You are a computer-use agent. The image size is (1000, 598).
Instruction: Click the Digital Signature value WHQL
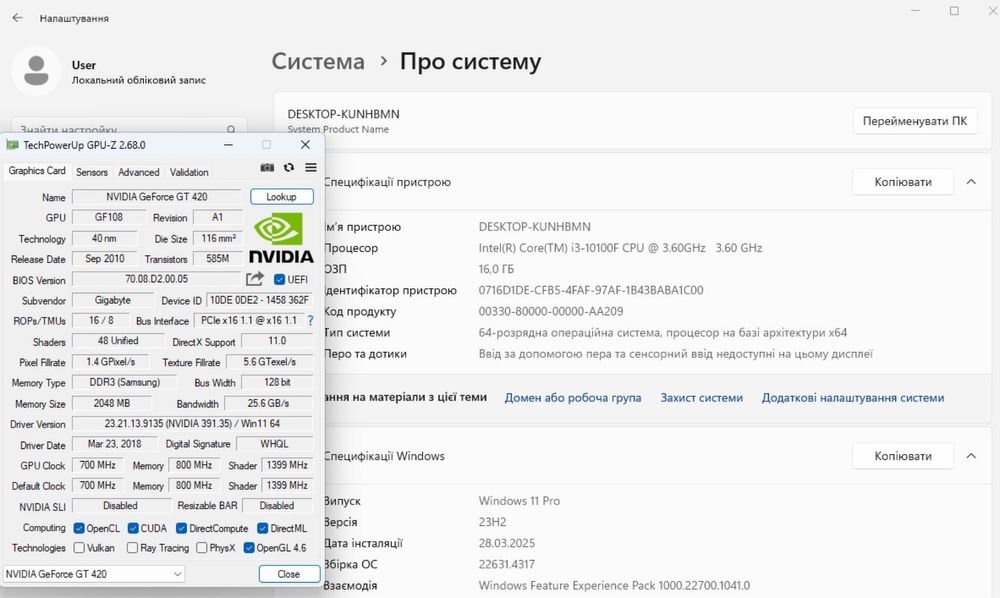pyautogui.click(x=274, y=444)
